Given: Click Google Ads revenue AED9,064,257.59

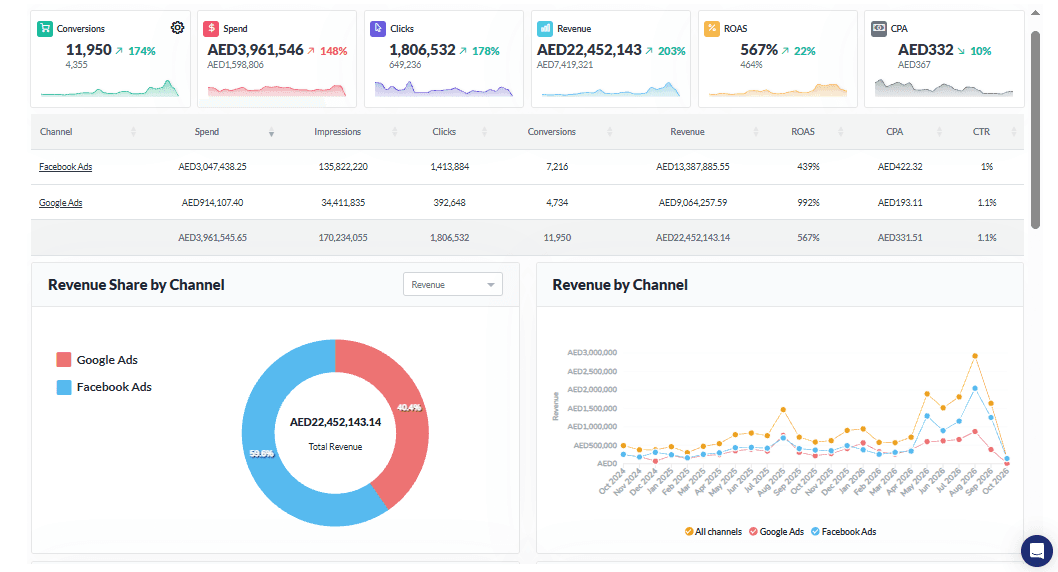Looking at the screenshot, I should (x=693, y=202).
